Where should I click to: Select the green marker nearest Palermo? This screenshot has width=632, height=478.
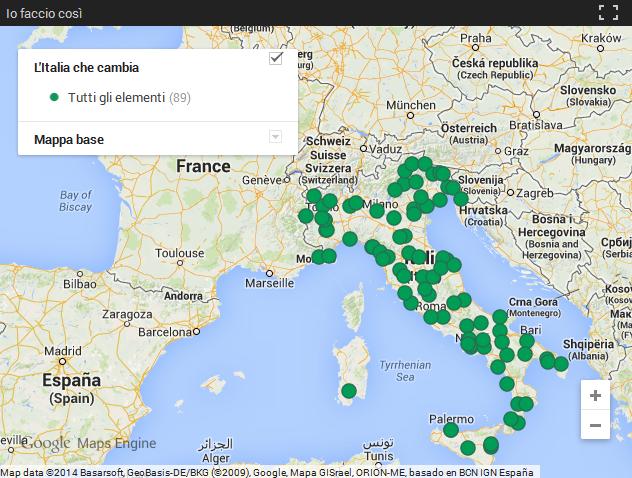pyautogui.click(x=451, y=430)
